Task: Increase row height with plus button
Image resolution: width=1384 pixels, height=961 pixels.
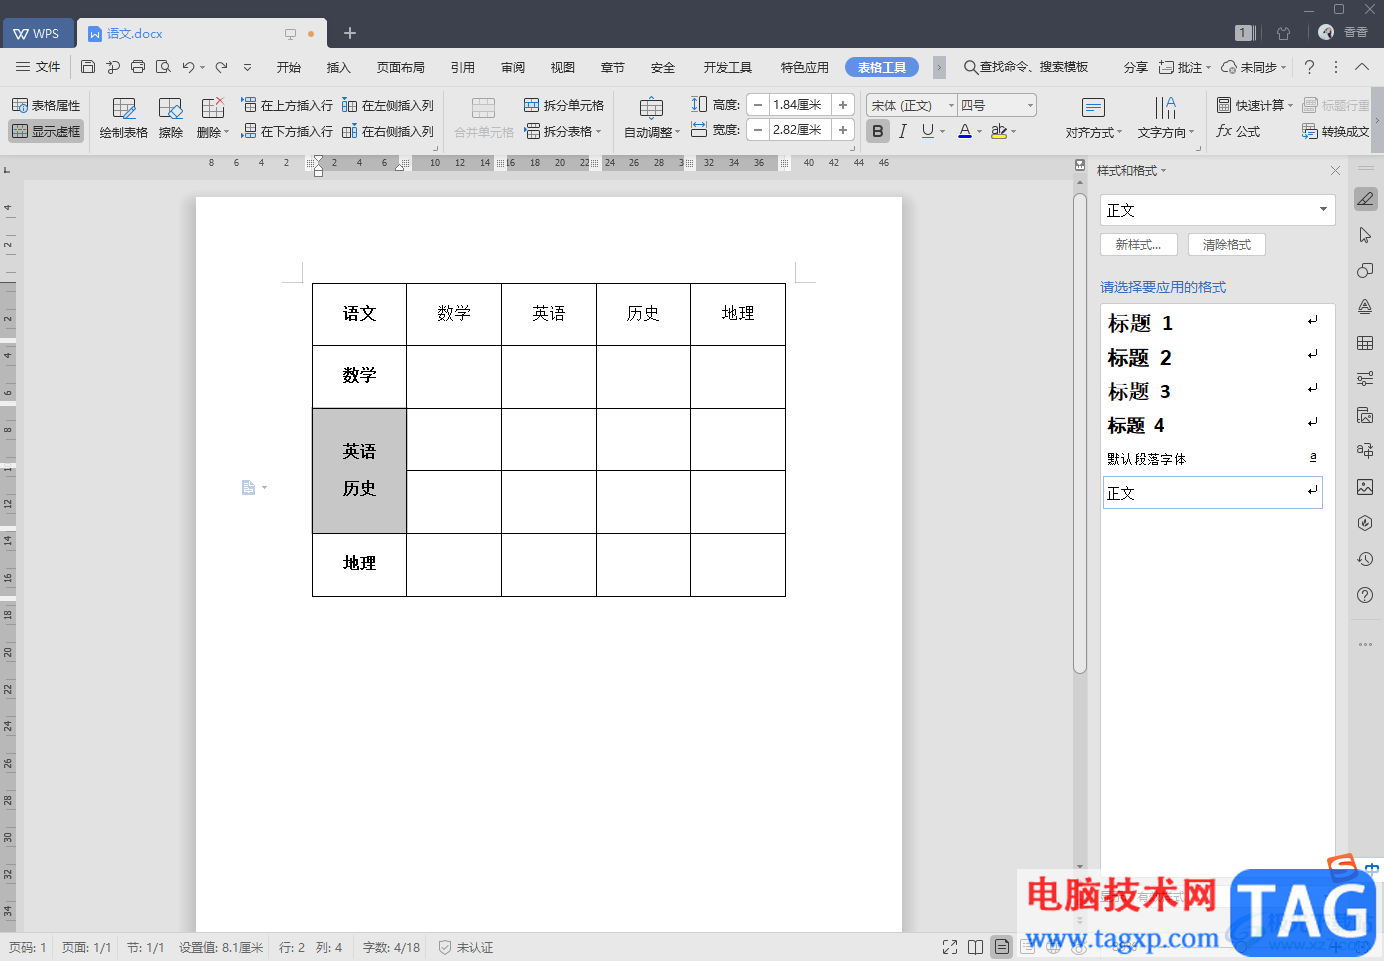Action: 843,105
